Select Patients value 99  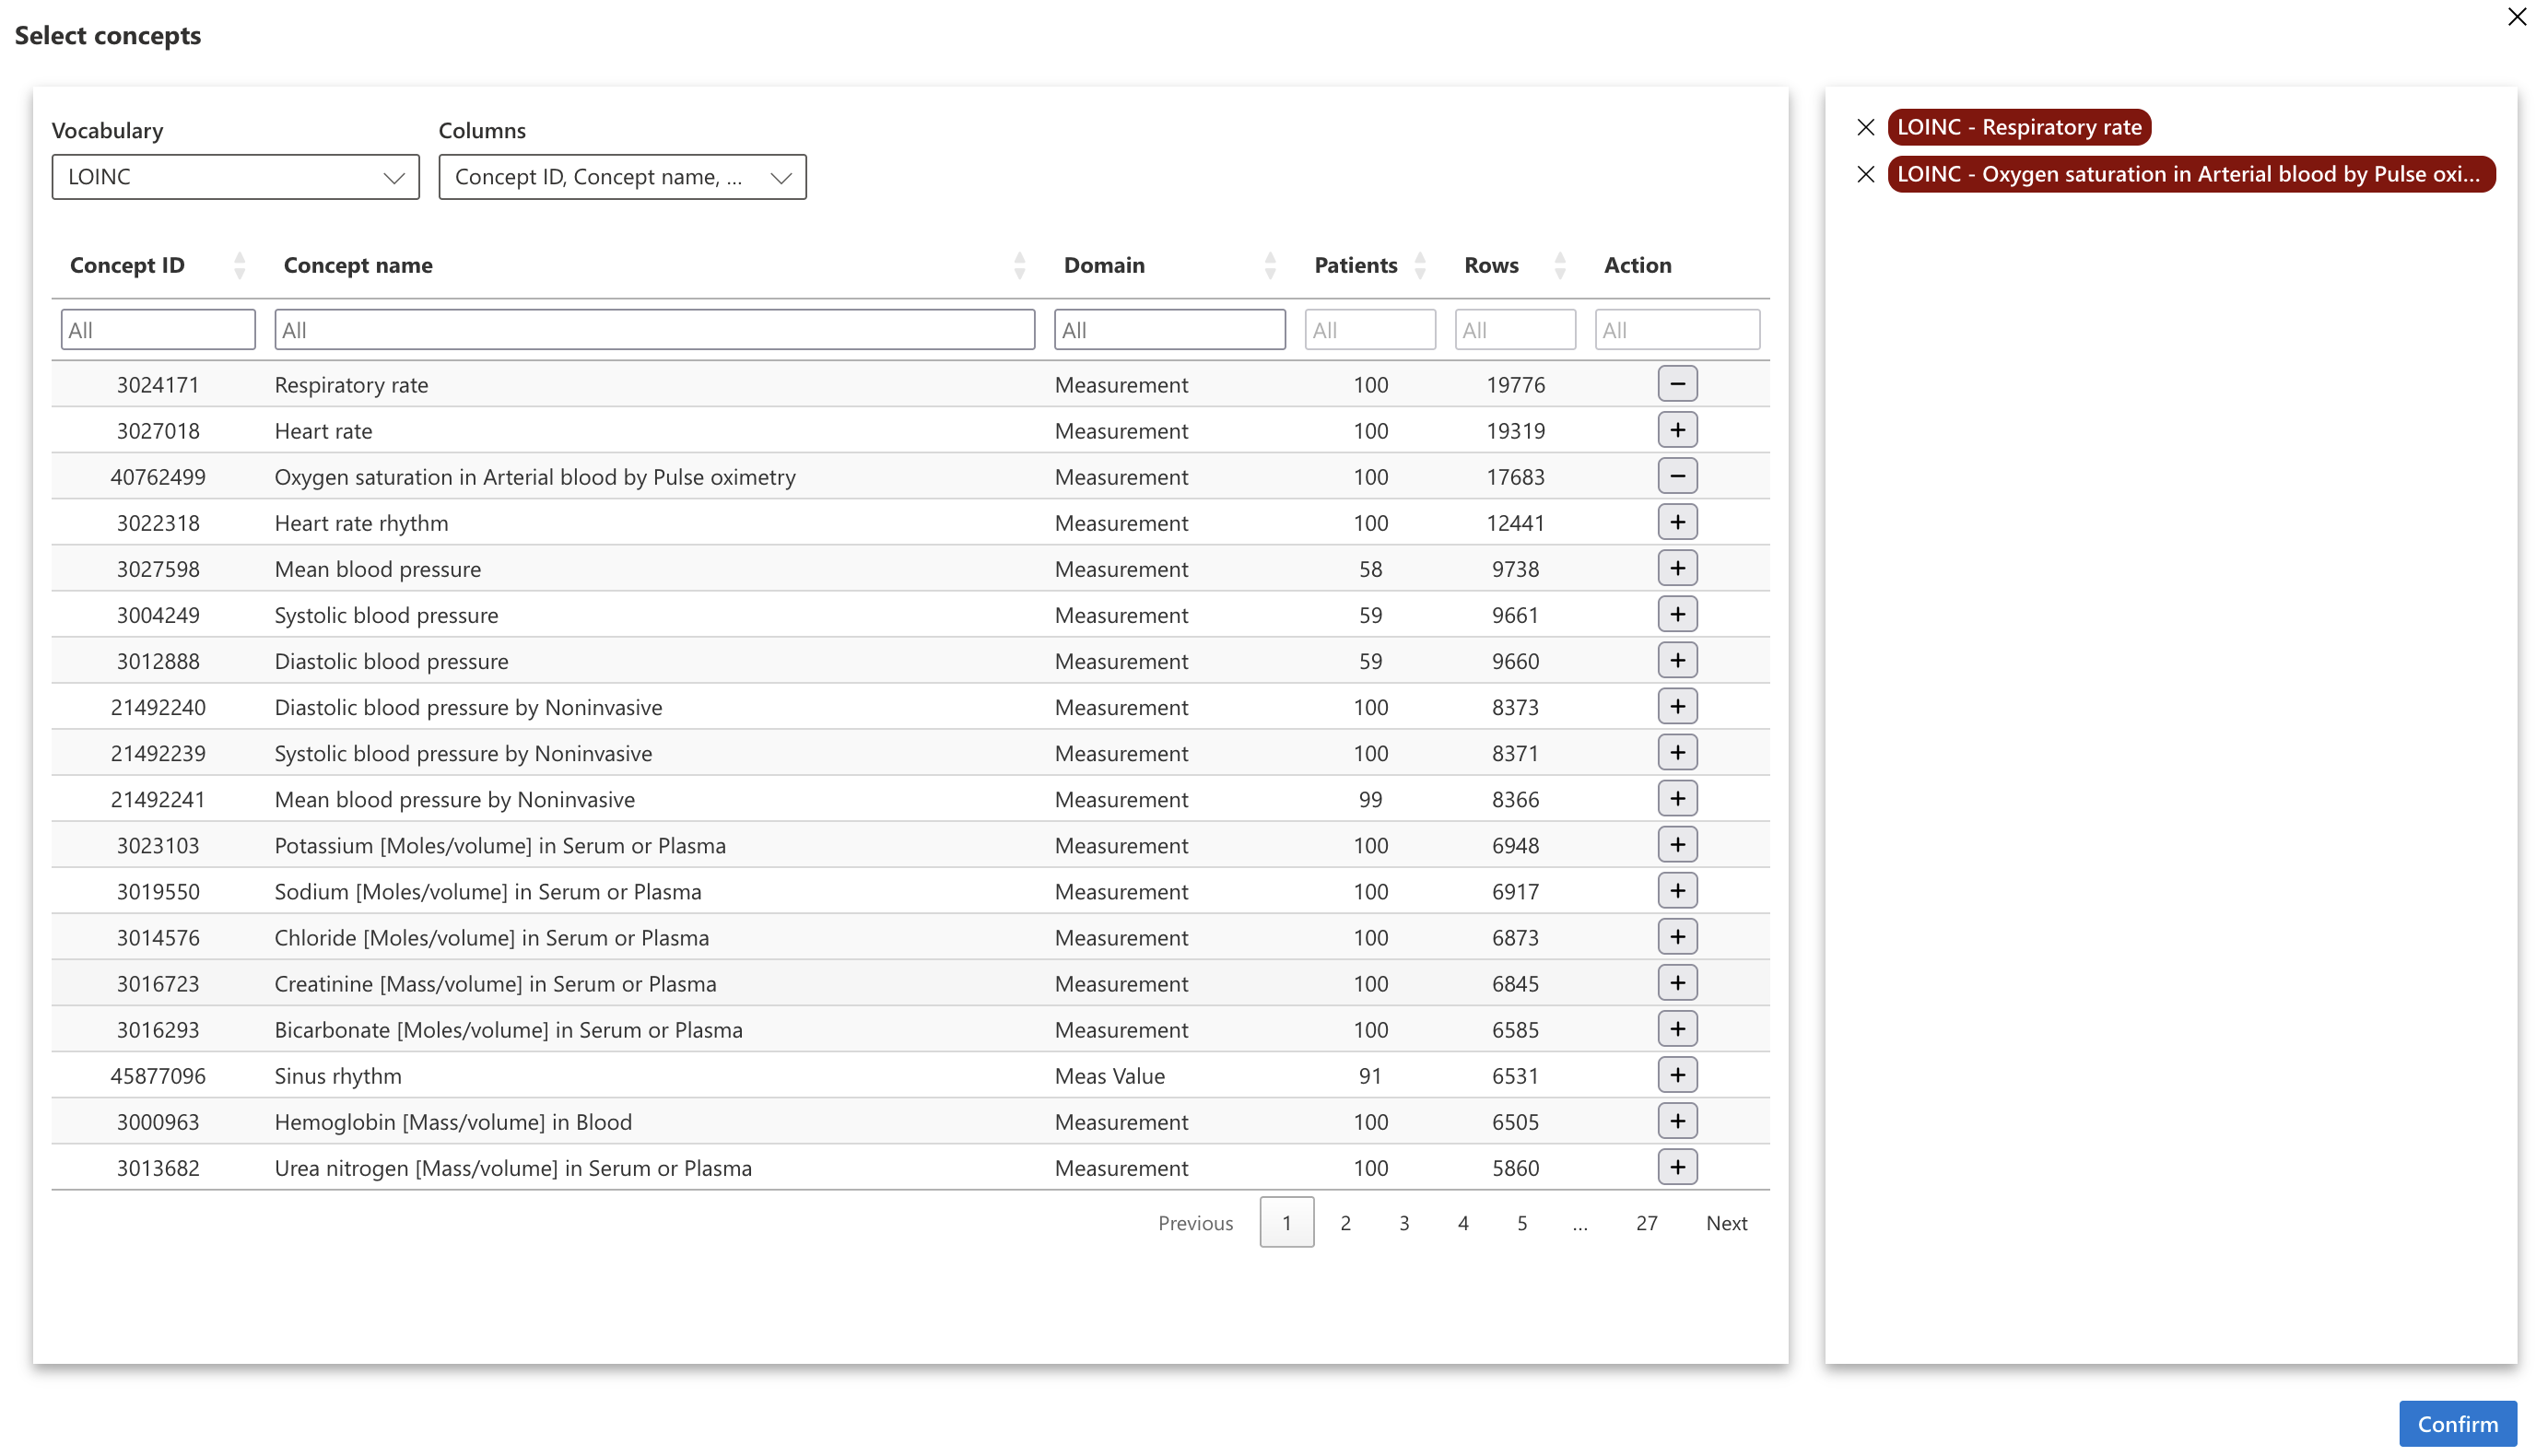click(1370, 800)
